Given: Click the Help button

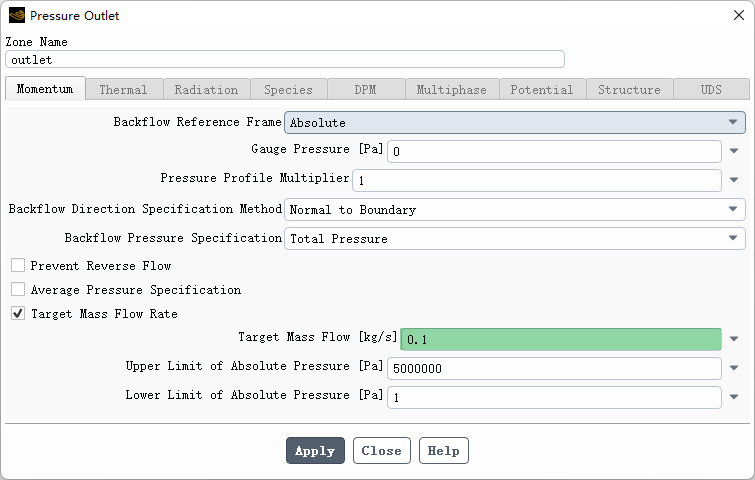Looking at the screenshot, I should coord(443,451).
